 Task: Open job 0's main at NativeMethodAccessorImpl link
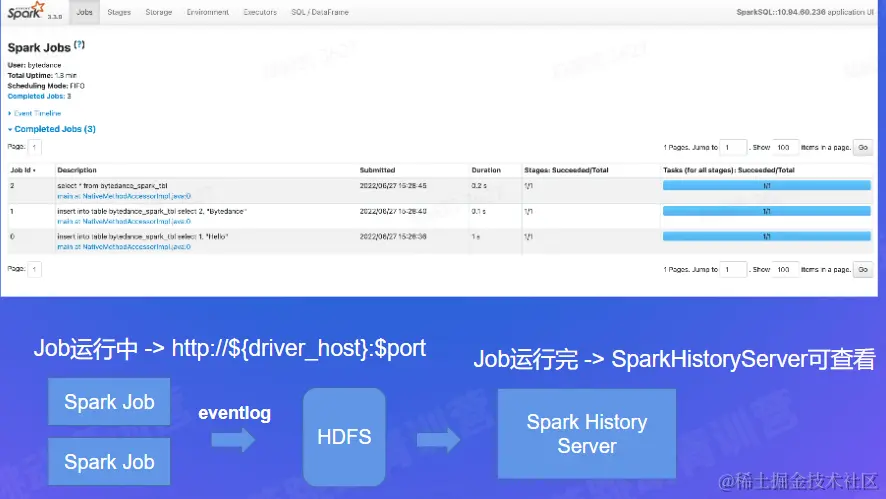click(x=124, y=247)
